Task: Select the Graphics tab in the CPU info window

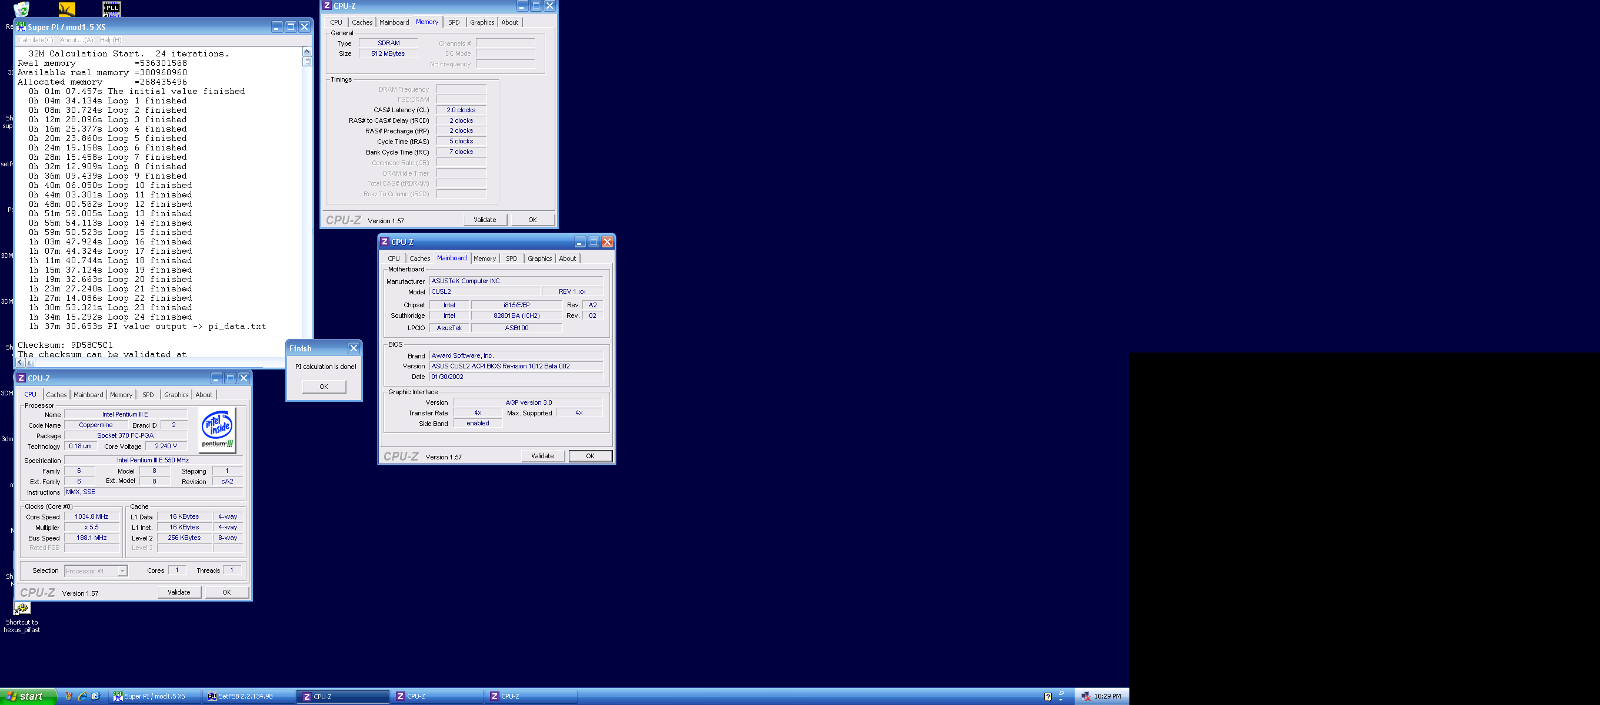Action: coord(176,394)
